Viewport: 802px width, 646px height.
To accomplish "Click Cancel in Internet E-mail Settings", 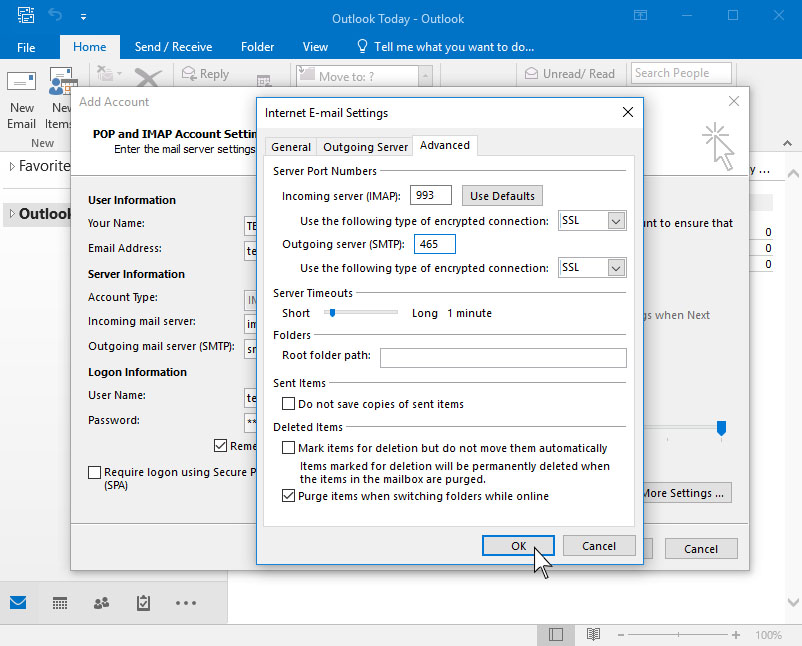I will pos(599,546).
